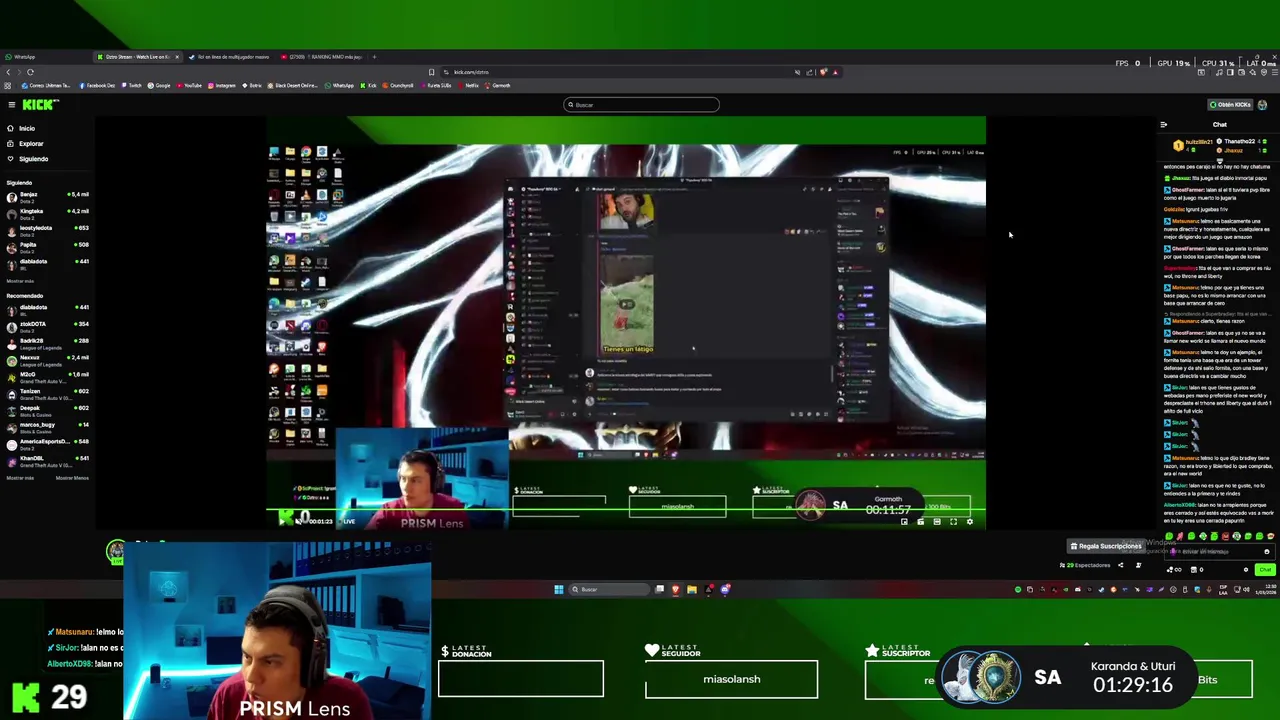Collapse the Chat panel

[x=1163, y=125]
